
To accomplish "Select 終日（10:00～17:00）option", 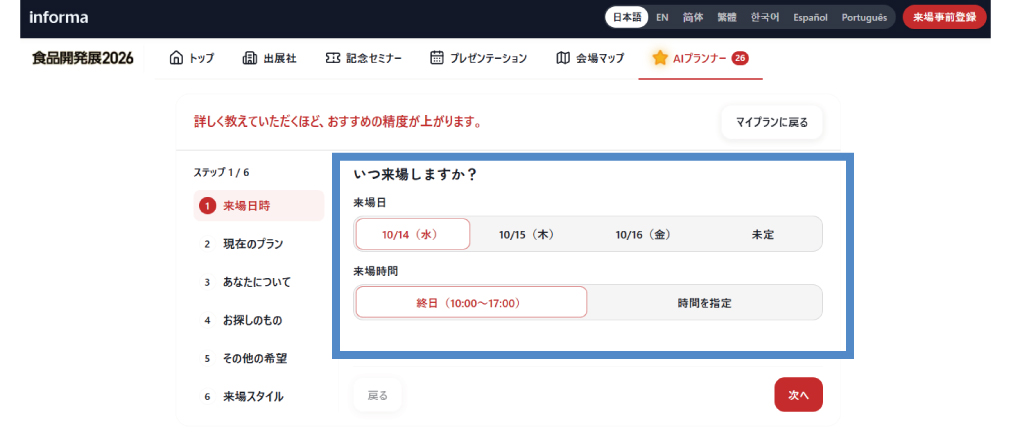I will click(x=471, y=303).
